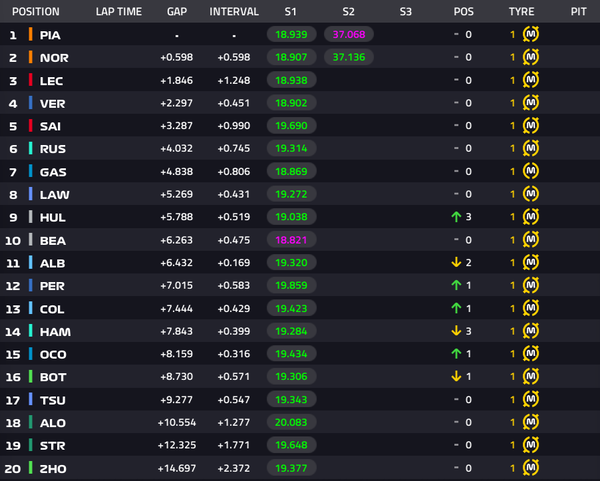Click the green up arrow for COL
The image size is (600, 481).
(456, 308)
